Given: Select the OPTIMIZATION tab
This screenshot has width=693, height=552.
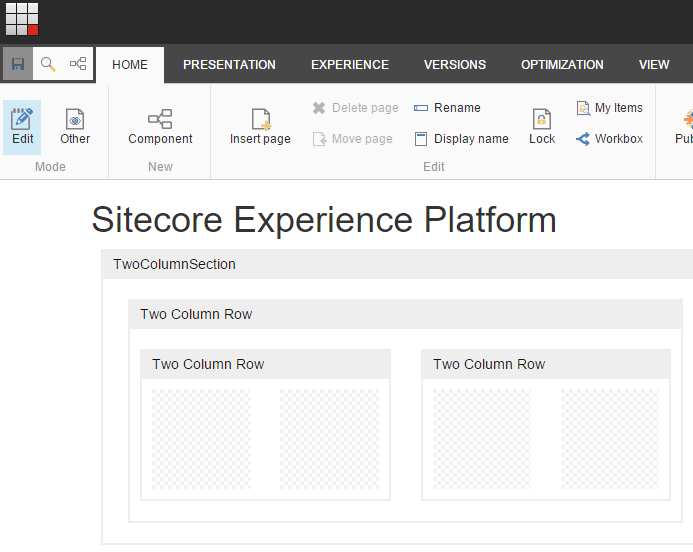Looking at the screenshot, I should pos(562,65).
